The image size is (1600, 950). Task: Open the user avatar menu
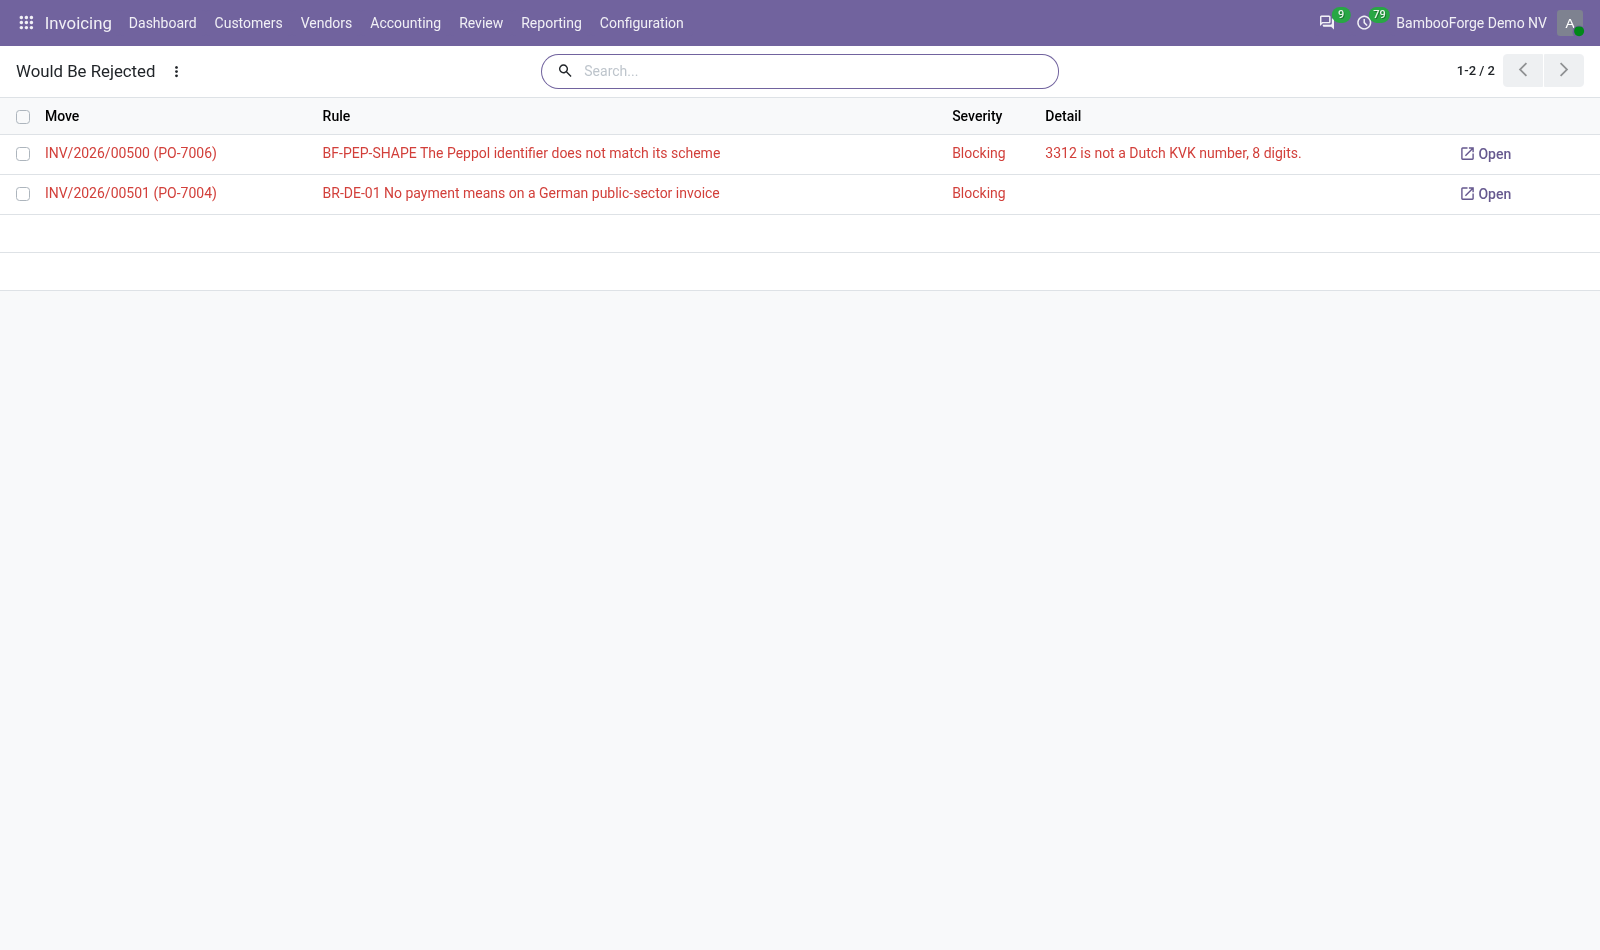click(x=1569, y=22)
